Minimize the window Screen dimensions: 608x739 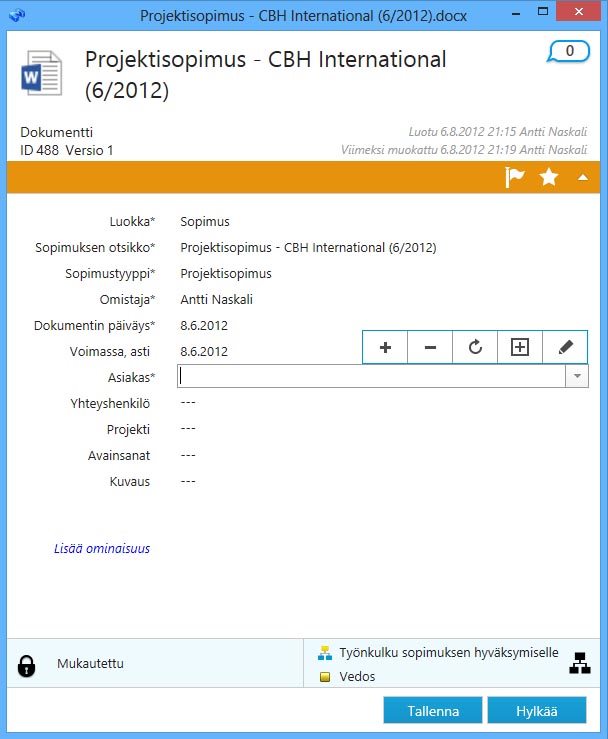516,13
